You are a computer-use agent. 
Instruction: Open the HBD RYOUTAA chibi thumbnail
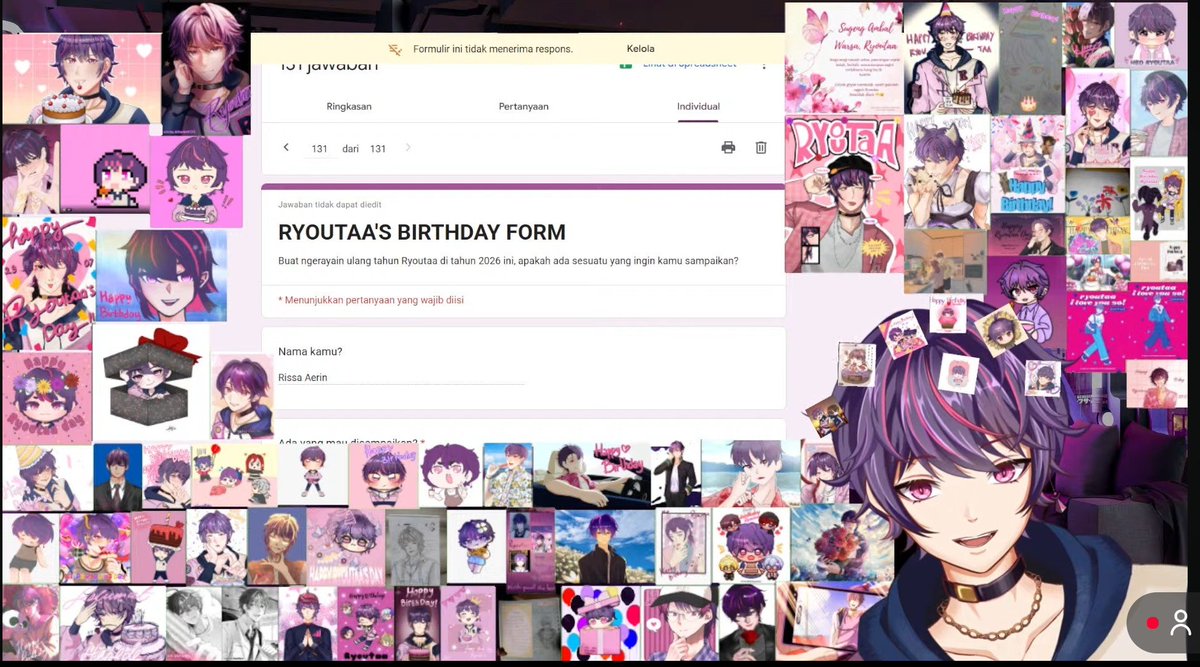(1150, 35)
